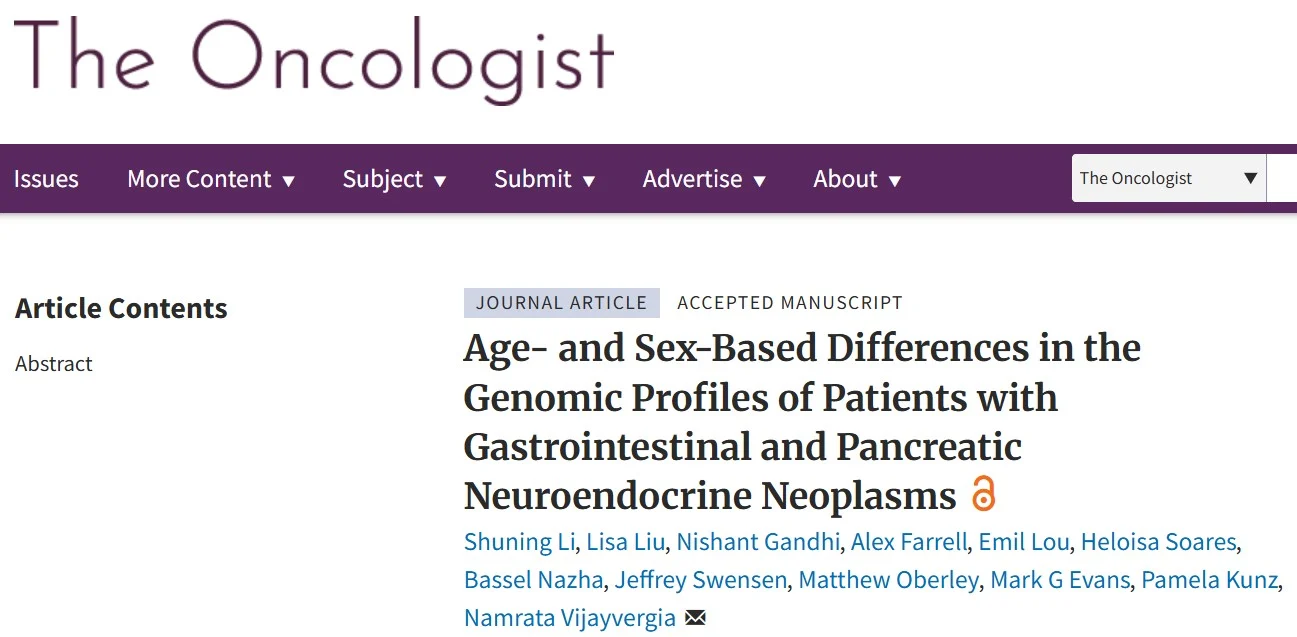
Task: Expand the More Content dropdown
Action: [212, 179]
